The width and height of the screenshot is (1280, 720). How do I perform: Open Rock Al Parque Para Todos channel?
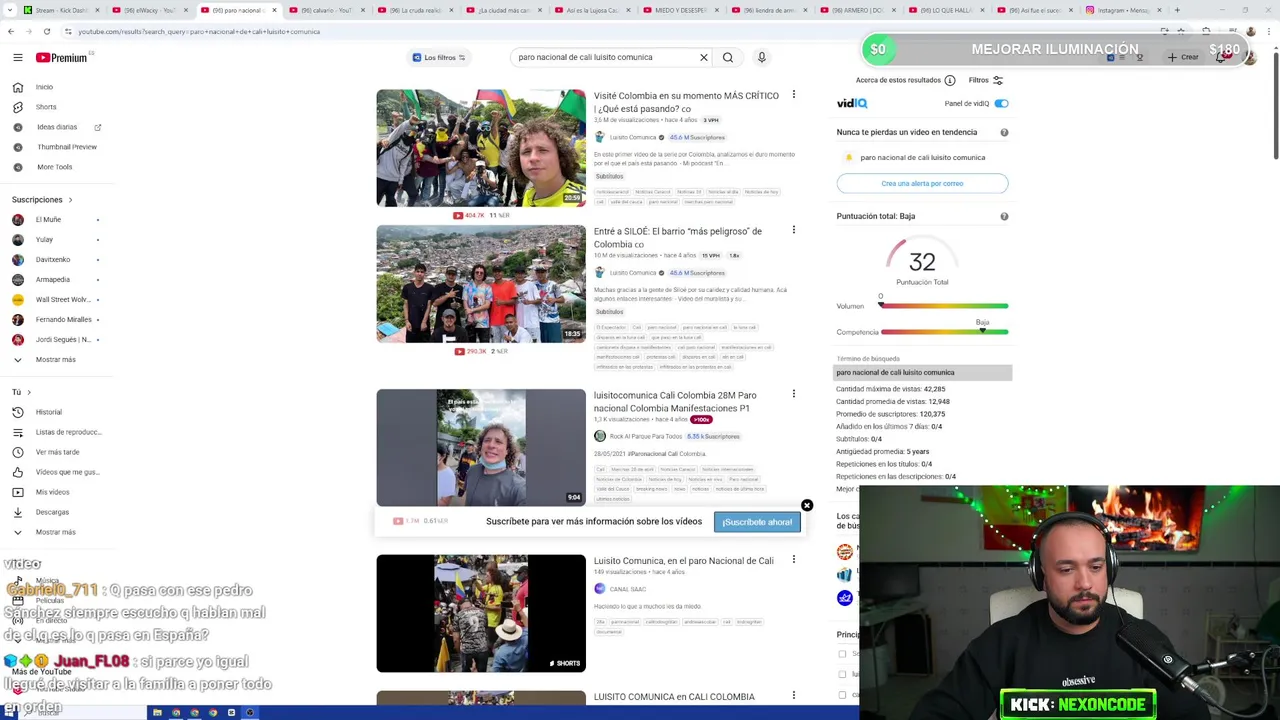click(646, 436)
